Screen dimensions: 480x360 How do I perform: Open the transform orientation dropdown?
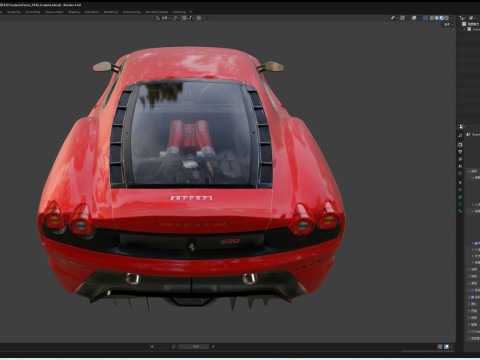pyautogui.click(x=166, y=18)
